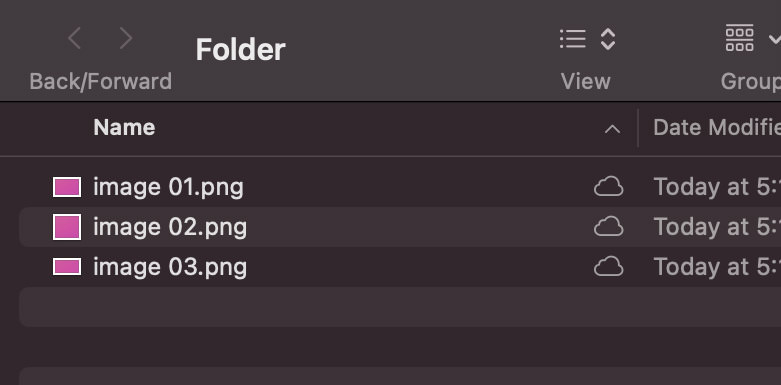Screen dimensions: 781x385
Task: Select file name image 02.png
Action: [170, 228]
